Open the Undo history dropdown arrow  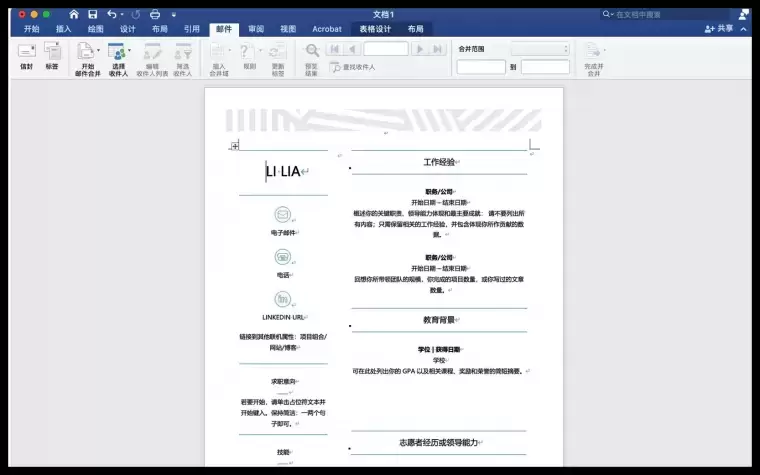122,15
